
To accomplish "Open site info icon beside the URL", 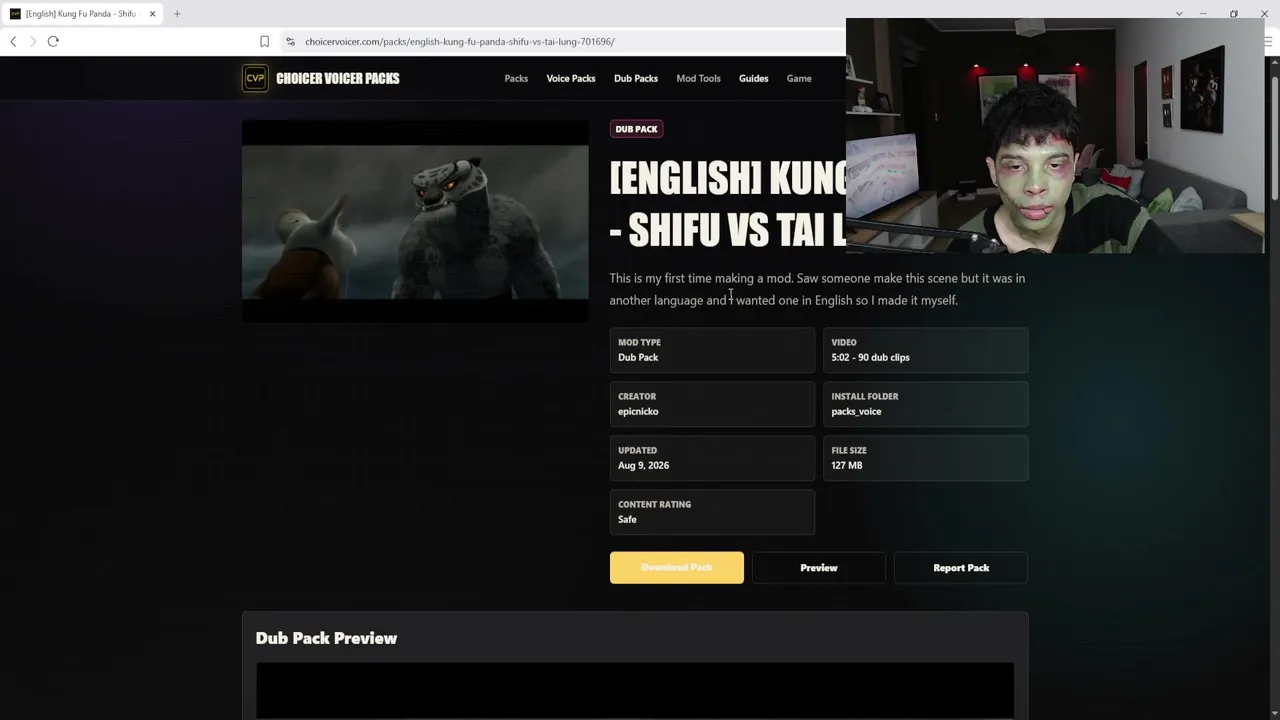I will point(290,41).
